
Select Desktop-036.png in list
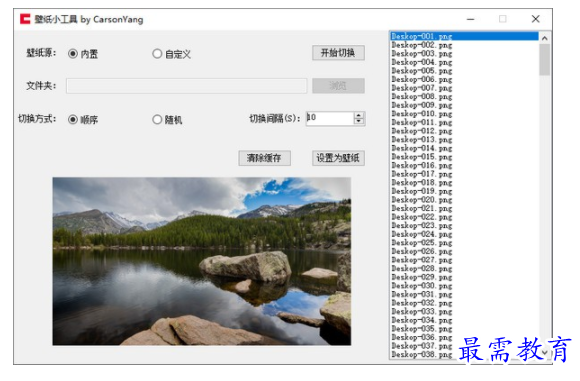point(422,337)
